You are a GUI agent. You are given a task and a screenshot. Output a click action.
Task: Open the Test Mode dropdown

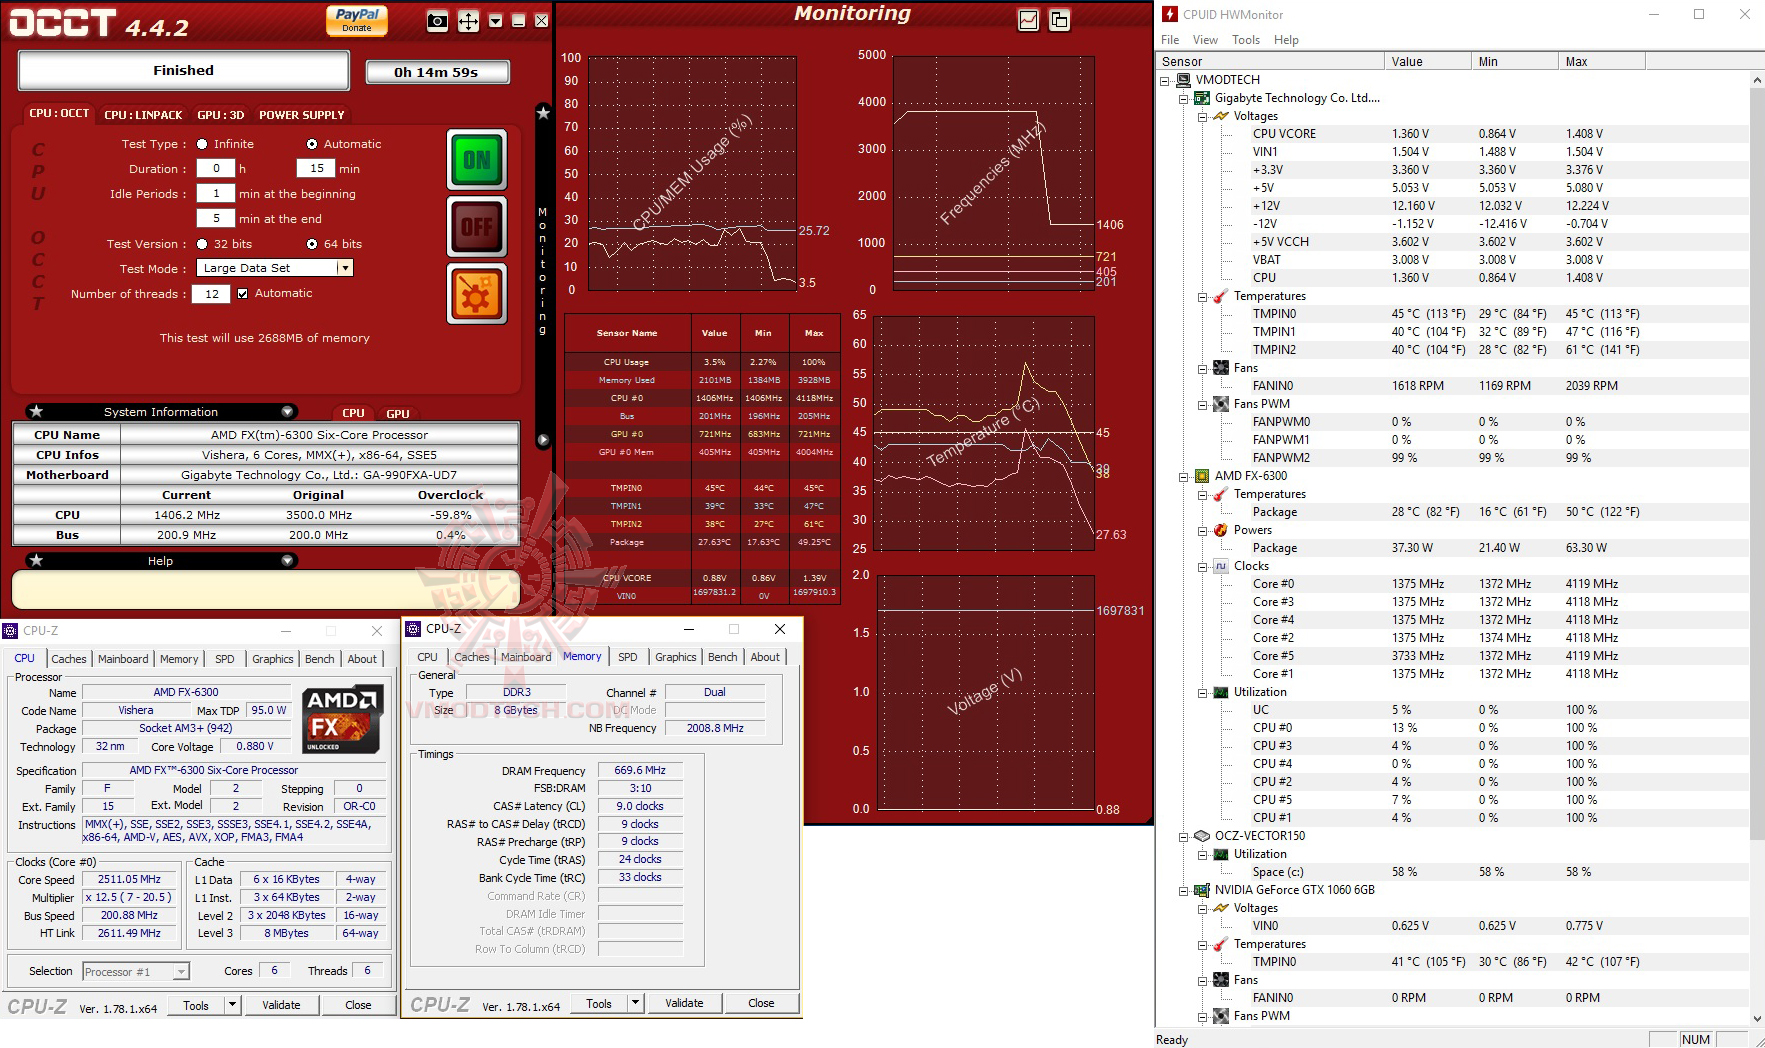(x=344, y=268)
